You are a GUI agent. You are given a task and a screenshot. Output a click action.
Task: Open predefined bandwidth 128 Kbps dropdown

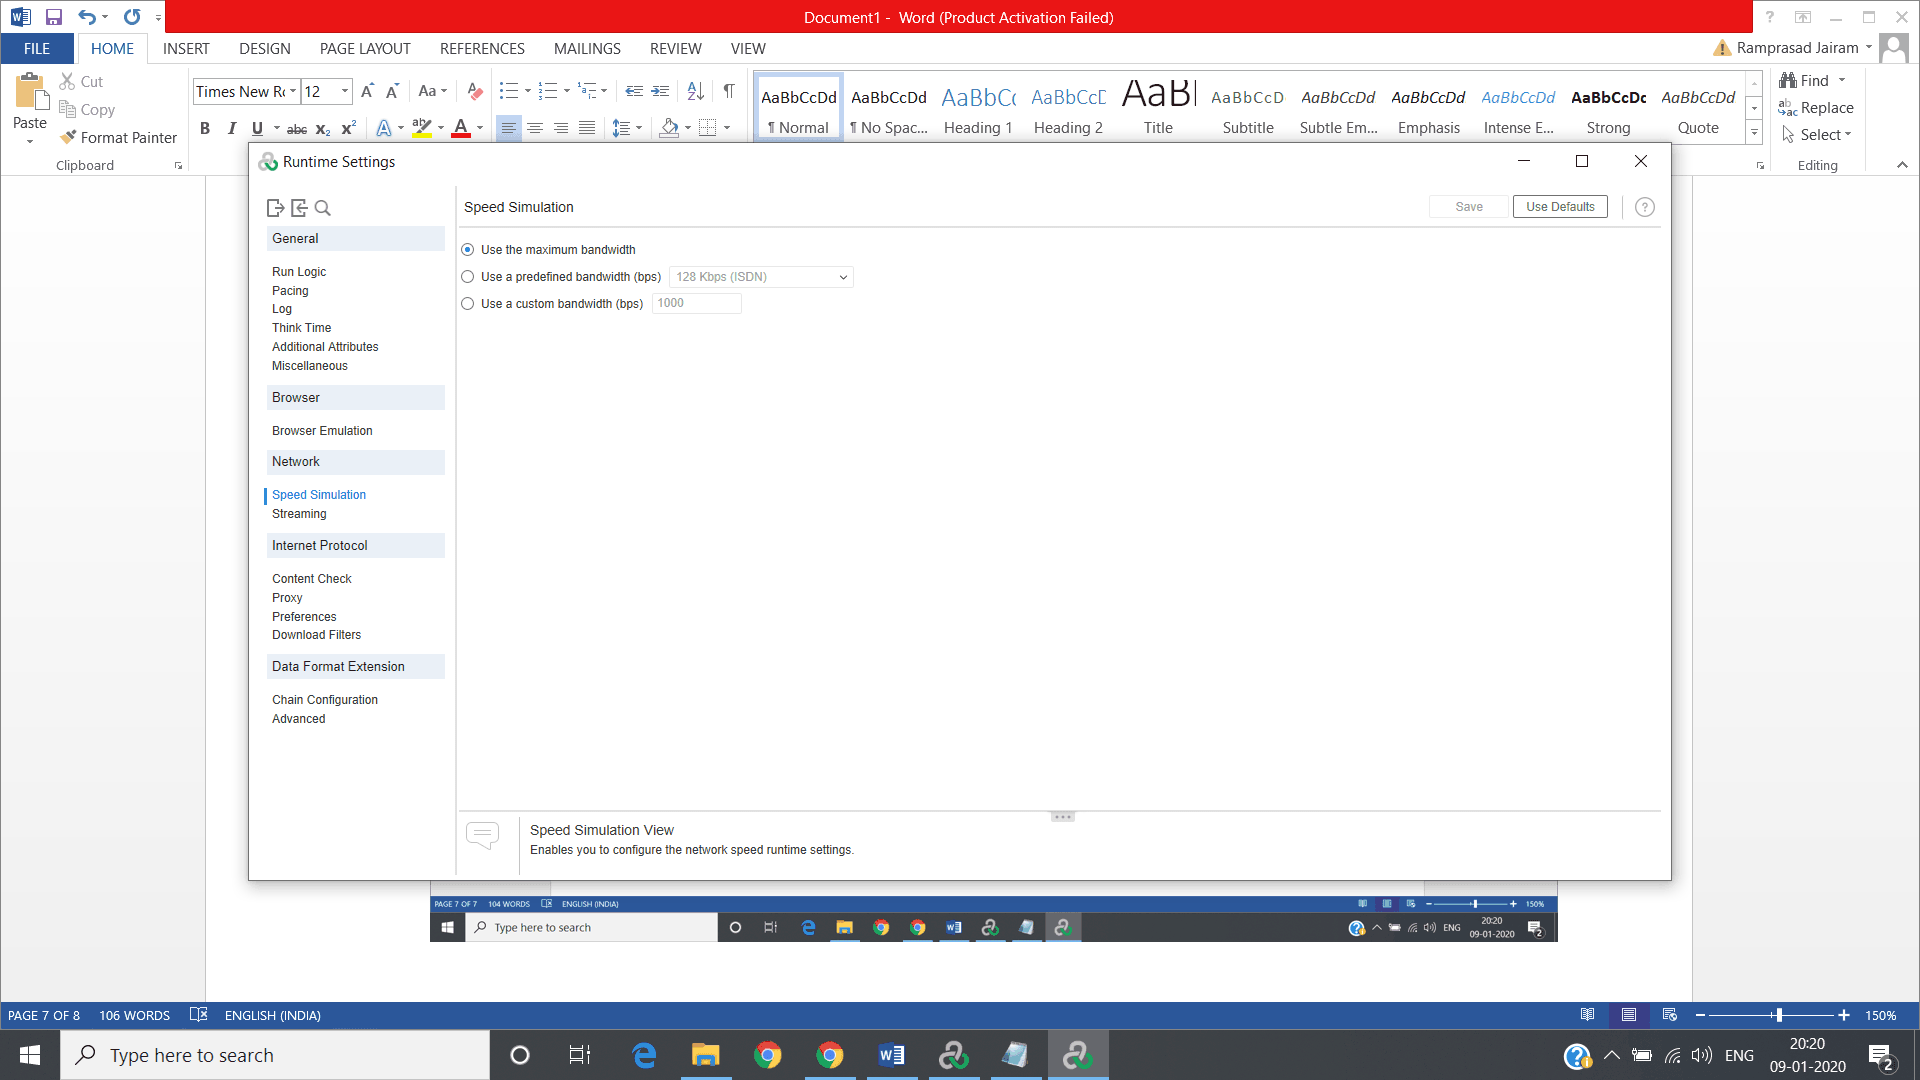click(761, 277)
